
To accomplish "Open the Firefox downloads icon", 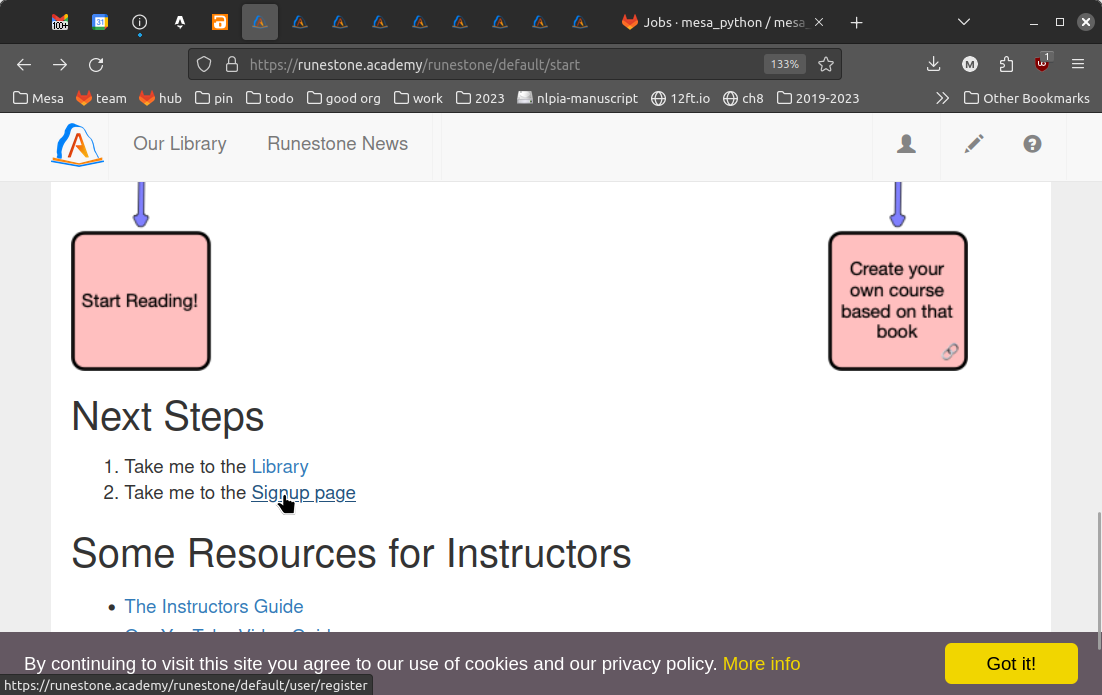I will click(x=933, y=64).
